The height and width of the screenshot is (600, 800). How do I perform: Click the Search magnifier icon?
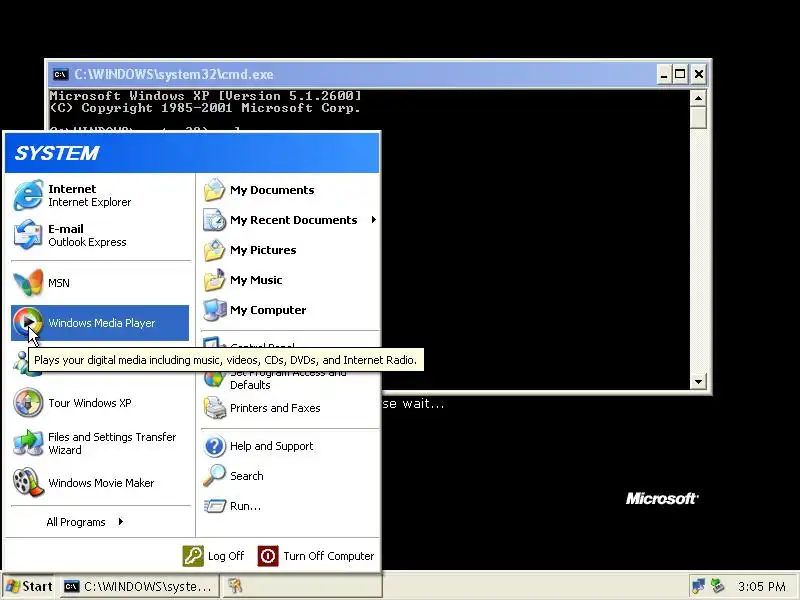click(x=215, y=476)
